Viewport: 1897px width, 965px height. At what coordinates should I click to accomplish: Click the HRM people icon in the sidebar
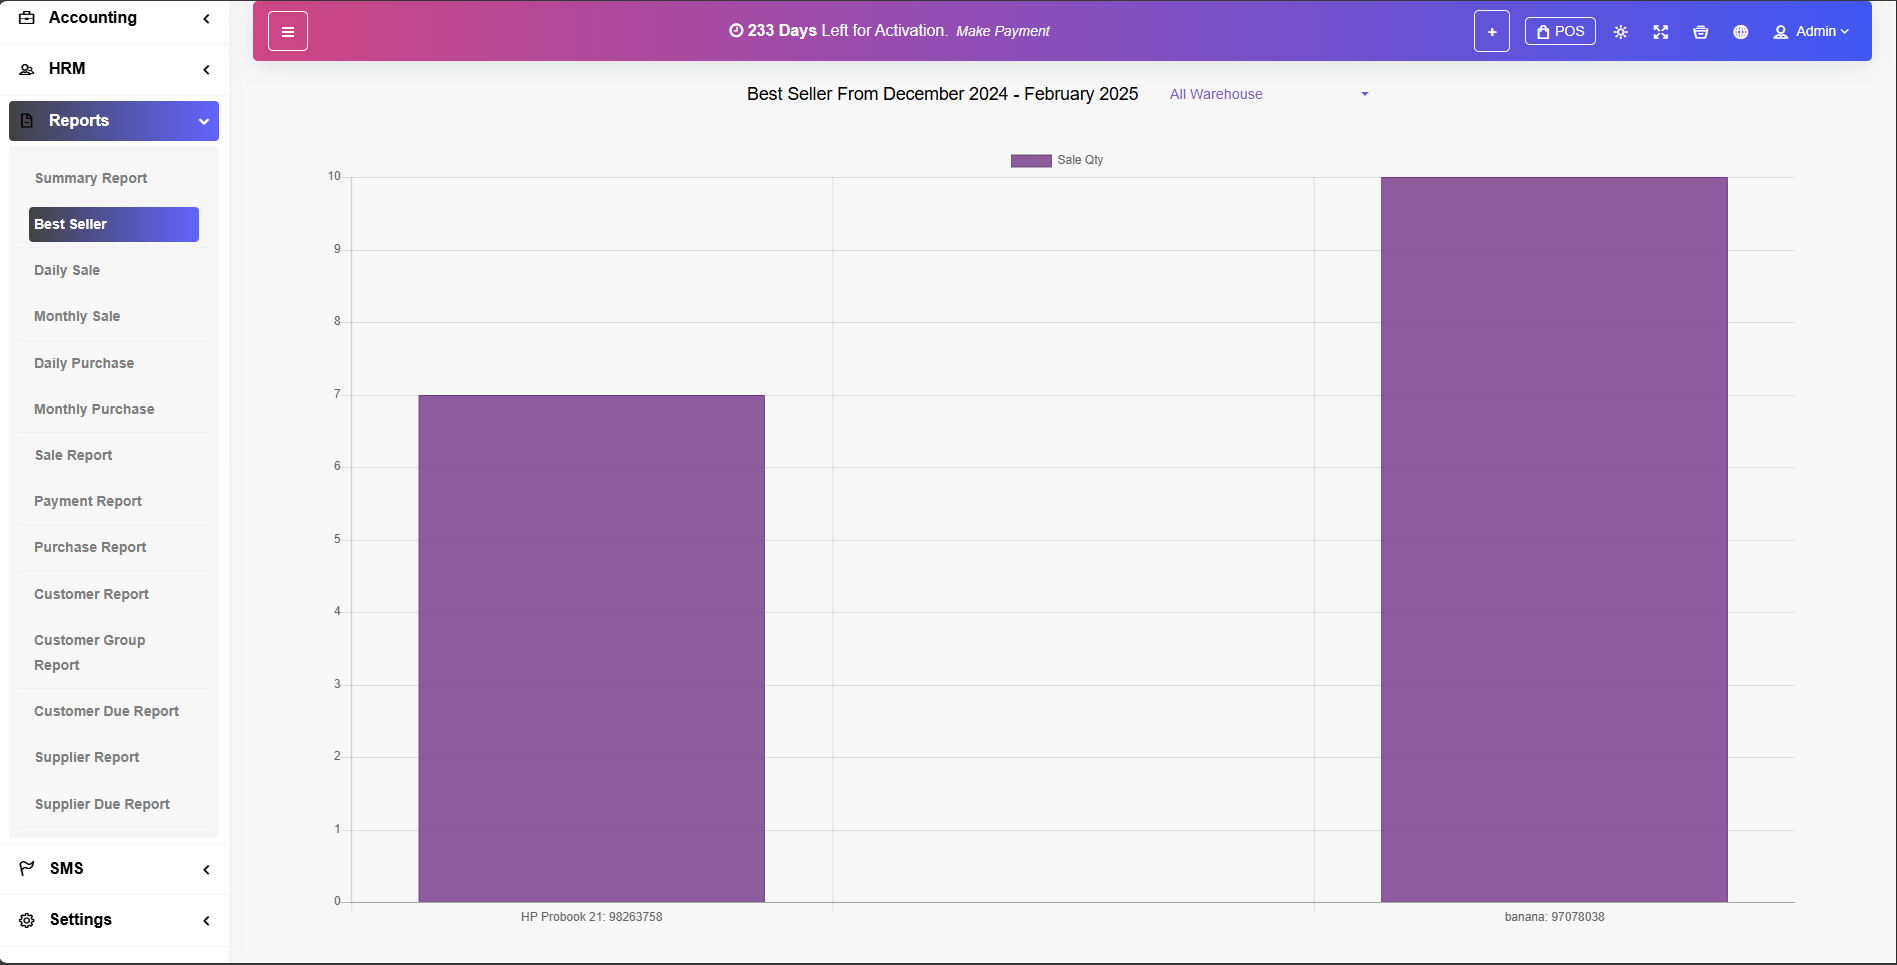click(x=27, y=69)
